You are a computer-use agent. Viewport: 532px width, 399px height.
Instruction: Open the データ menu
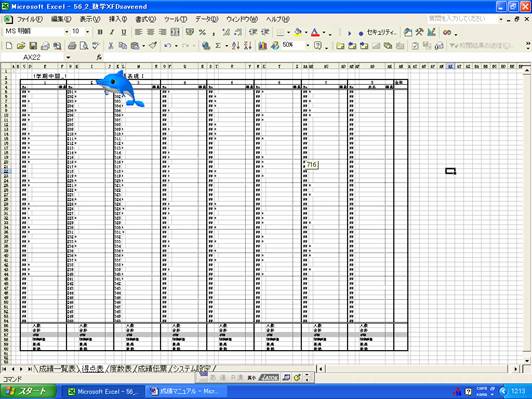(x=207, y=19)
